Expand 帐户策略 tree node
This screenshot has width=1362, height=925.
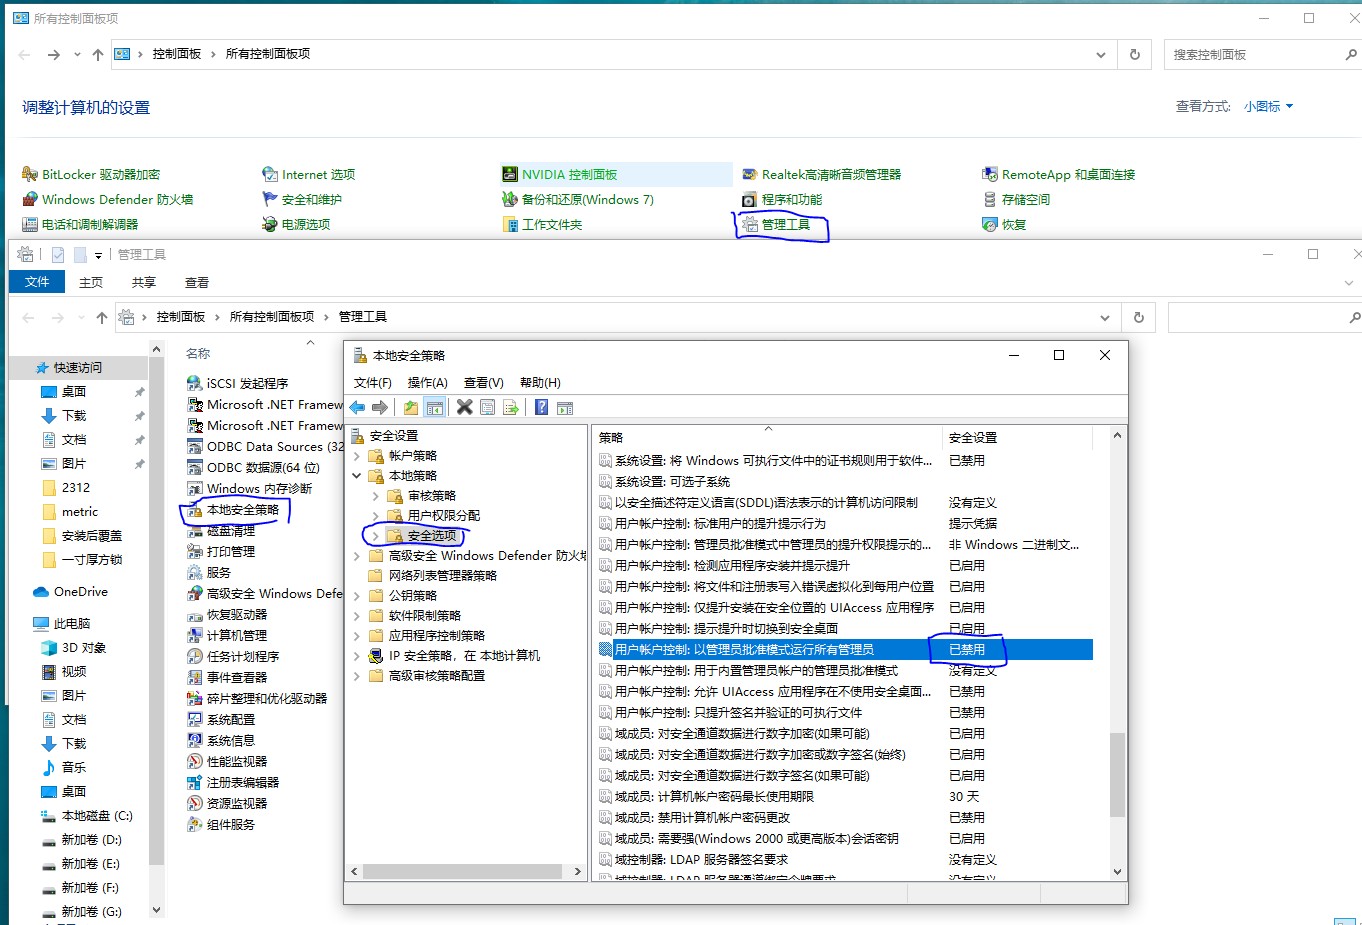click(x=357, y=456)
